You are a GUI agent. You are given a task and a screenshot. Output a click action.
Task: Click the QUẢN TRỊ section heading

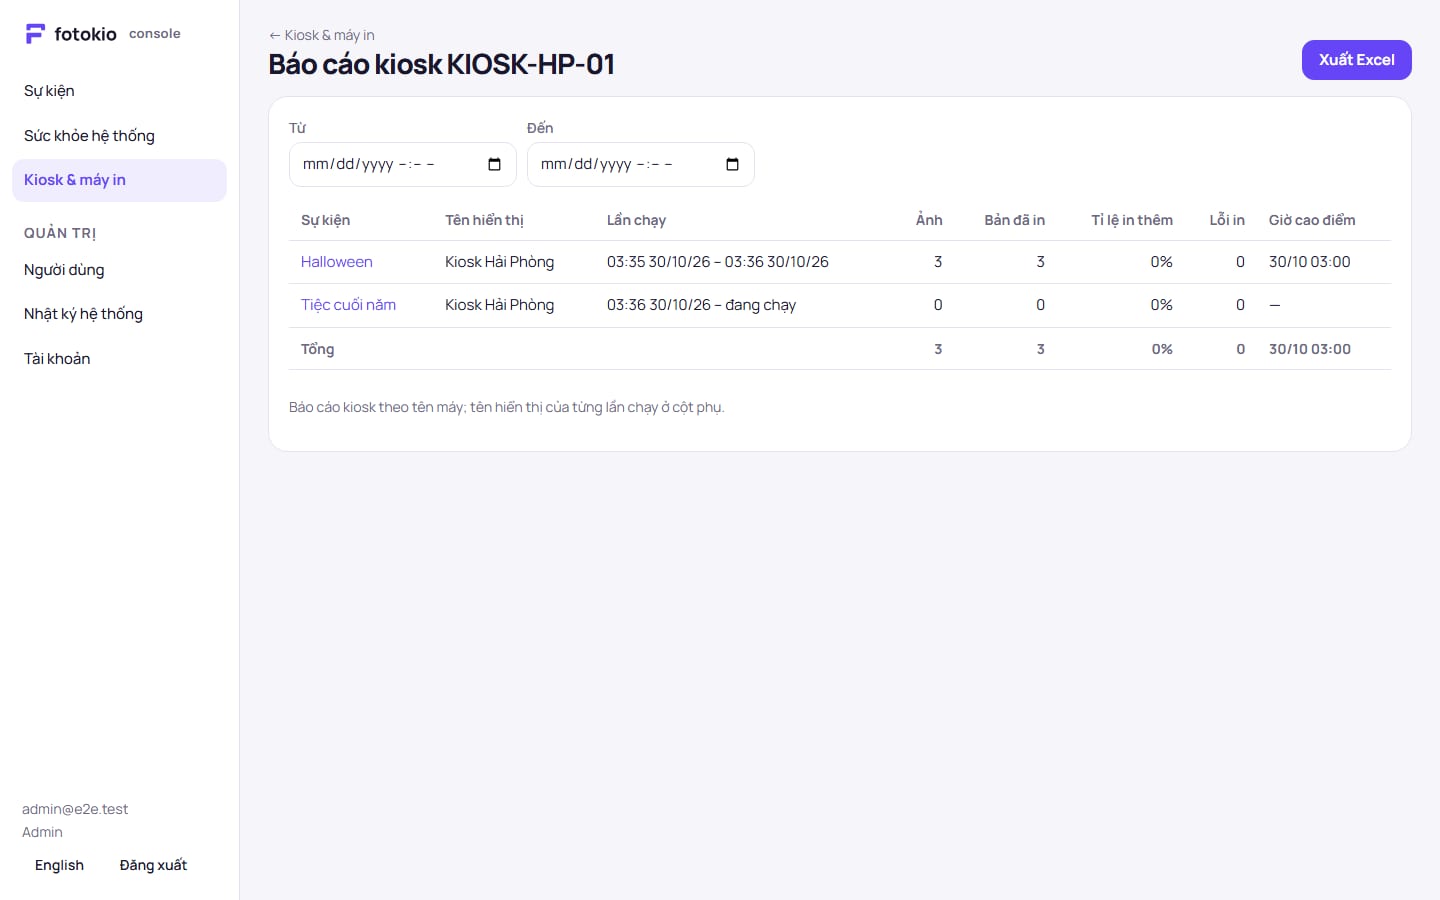pyautogui.click(x=60, y=233)
